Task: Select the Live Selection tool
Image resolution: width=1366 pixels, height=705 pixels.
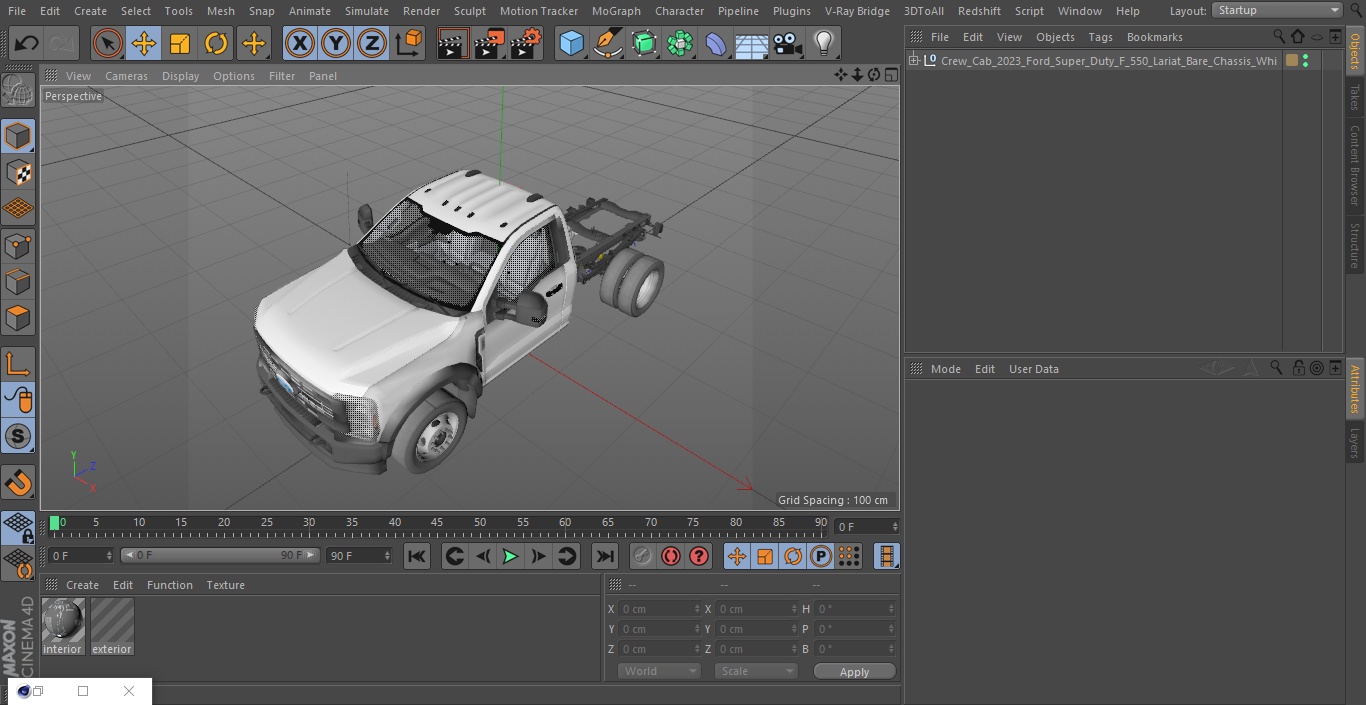Action: coord(108,43)
